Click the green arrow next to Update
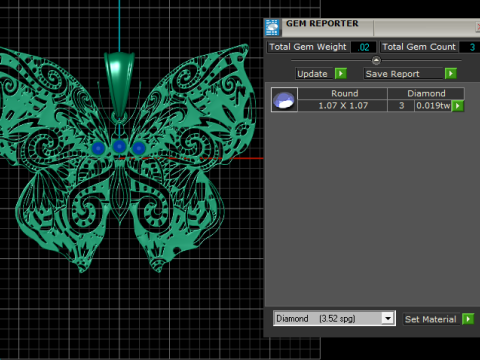Screen dimensions: 480x360 [341, 73]
